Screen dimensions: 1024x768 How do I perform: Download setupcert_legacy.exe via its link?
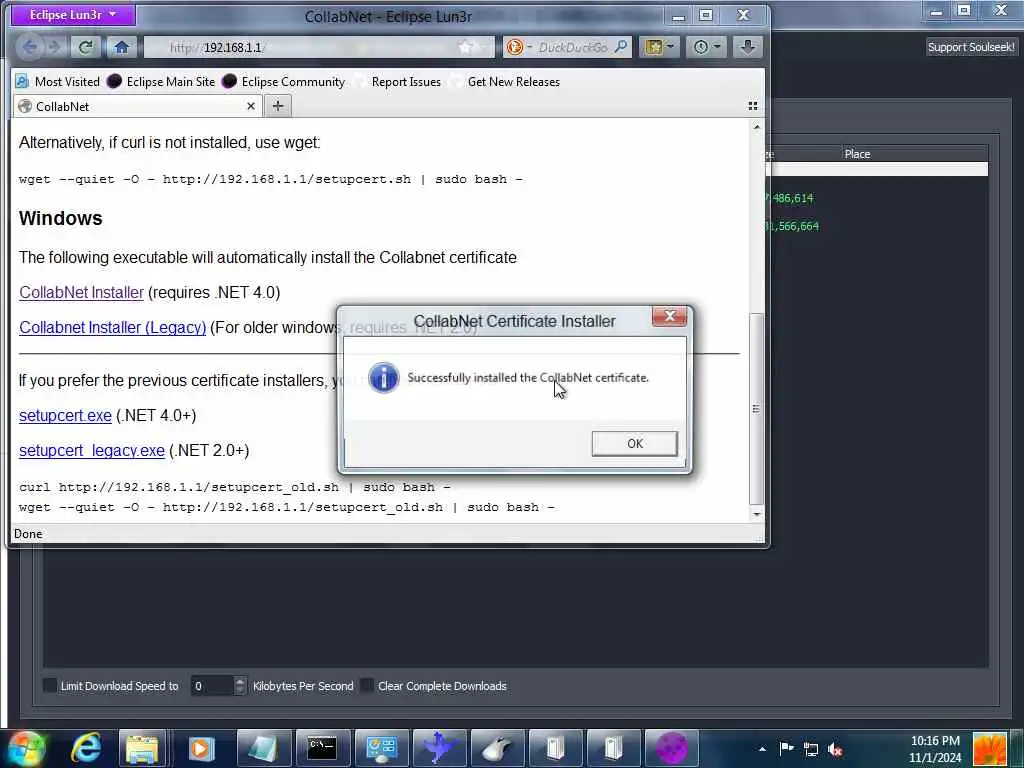tap(92, 451)
